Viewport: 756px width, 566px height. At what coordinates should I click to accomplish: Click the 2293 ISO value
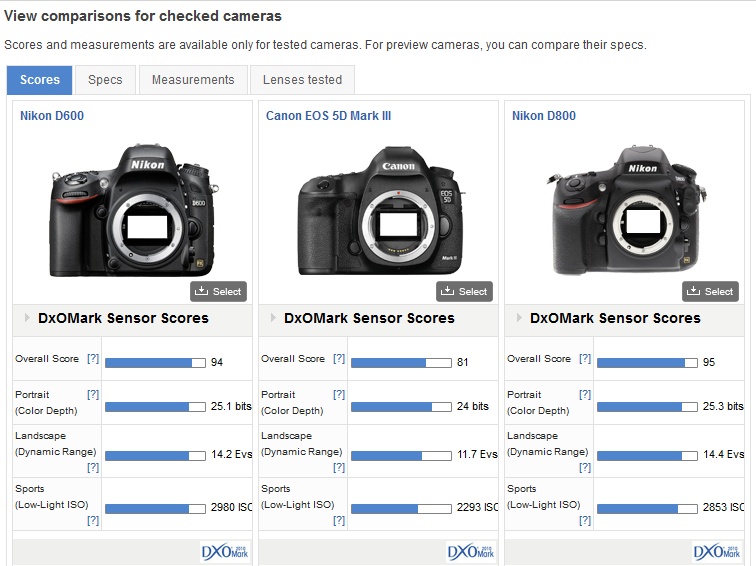pyautogui.click(x=477, y=508)
